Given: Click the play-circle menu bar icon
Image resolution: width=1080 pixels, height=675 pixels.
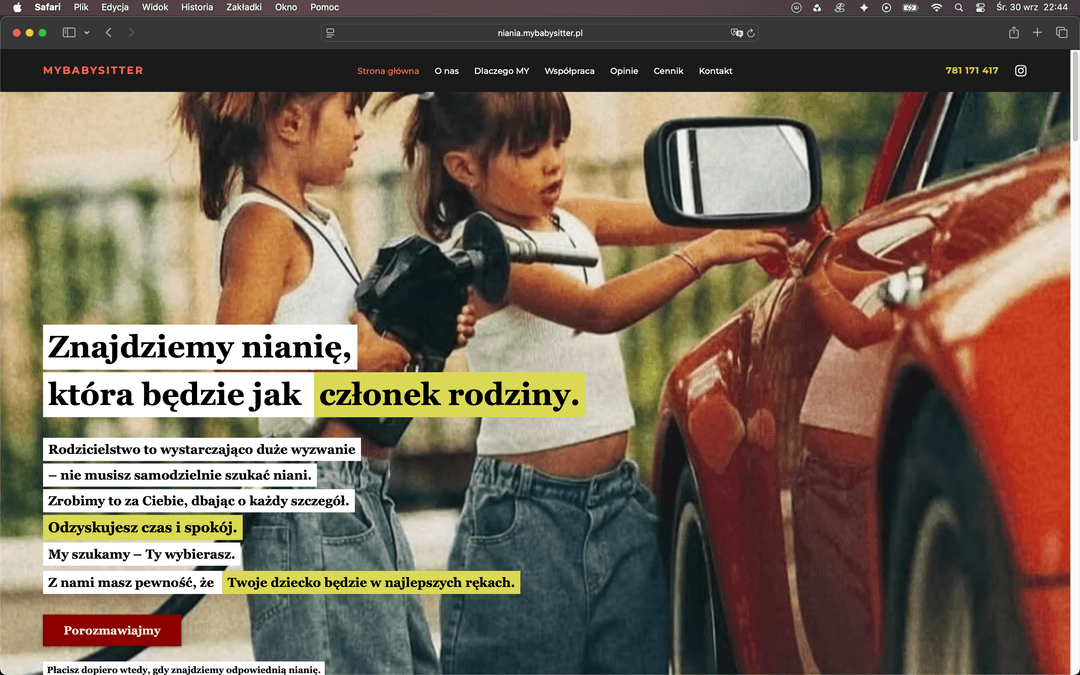Looking at the screenshot, I should [x=886, y=8].
